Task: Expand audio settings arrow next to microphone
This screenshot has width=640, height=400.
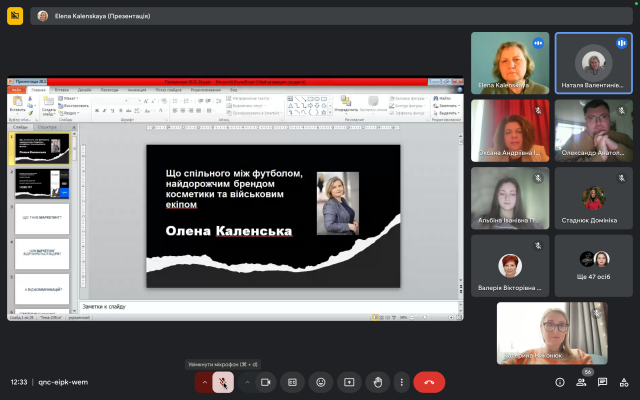Action: pos(204,382)
